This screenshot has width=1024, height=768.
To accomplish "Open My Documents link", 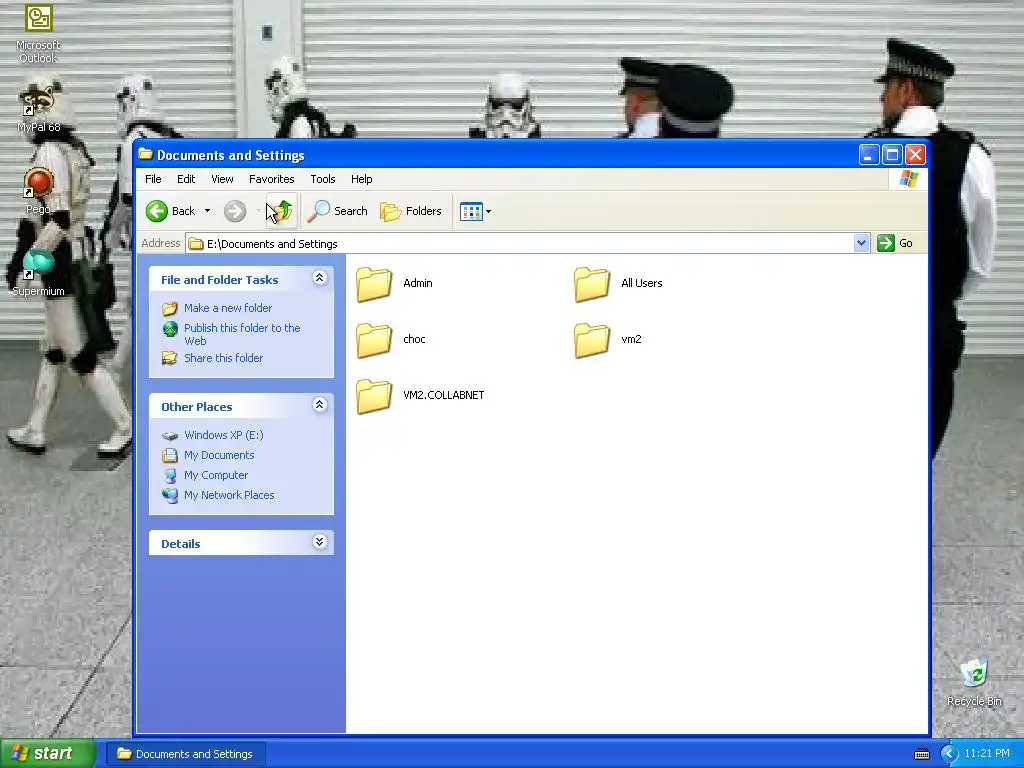I will (219, 455).
